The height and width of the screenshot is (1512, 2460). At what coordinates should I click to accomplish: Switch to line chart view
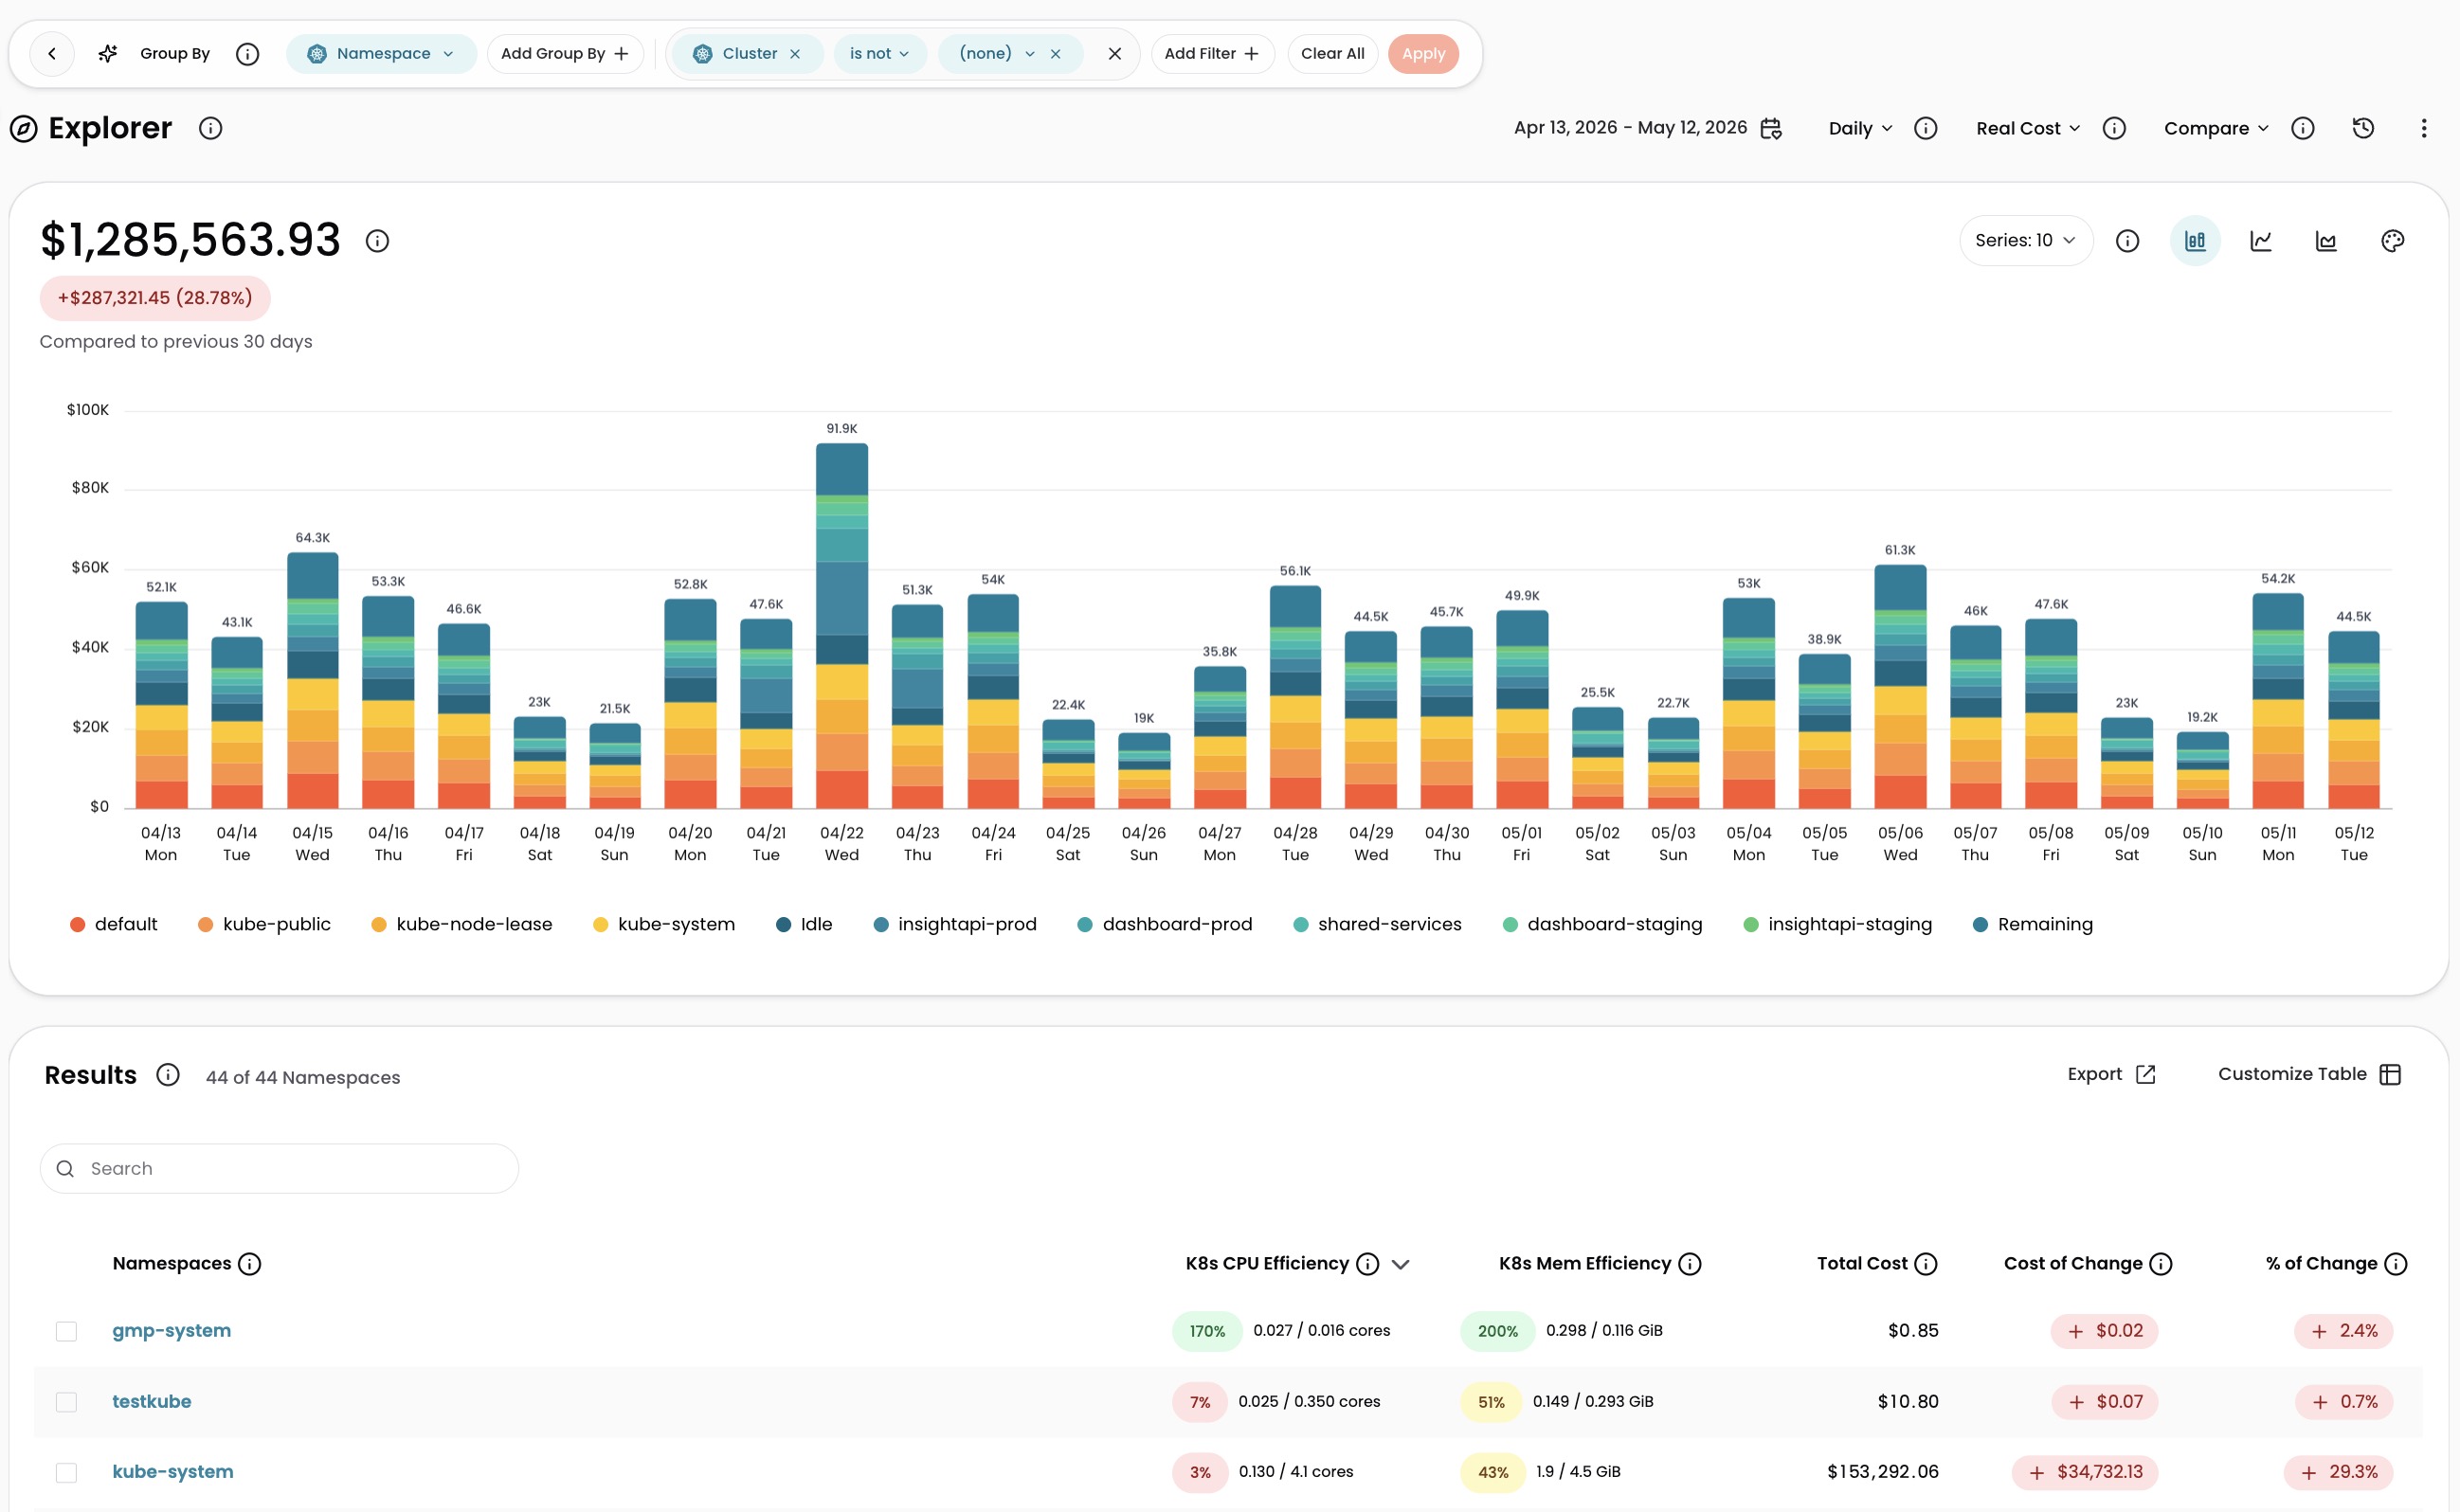click(x=2261, y=241)
